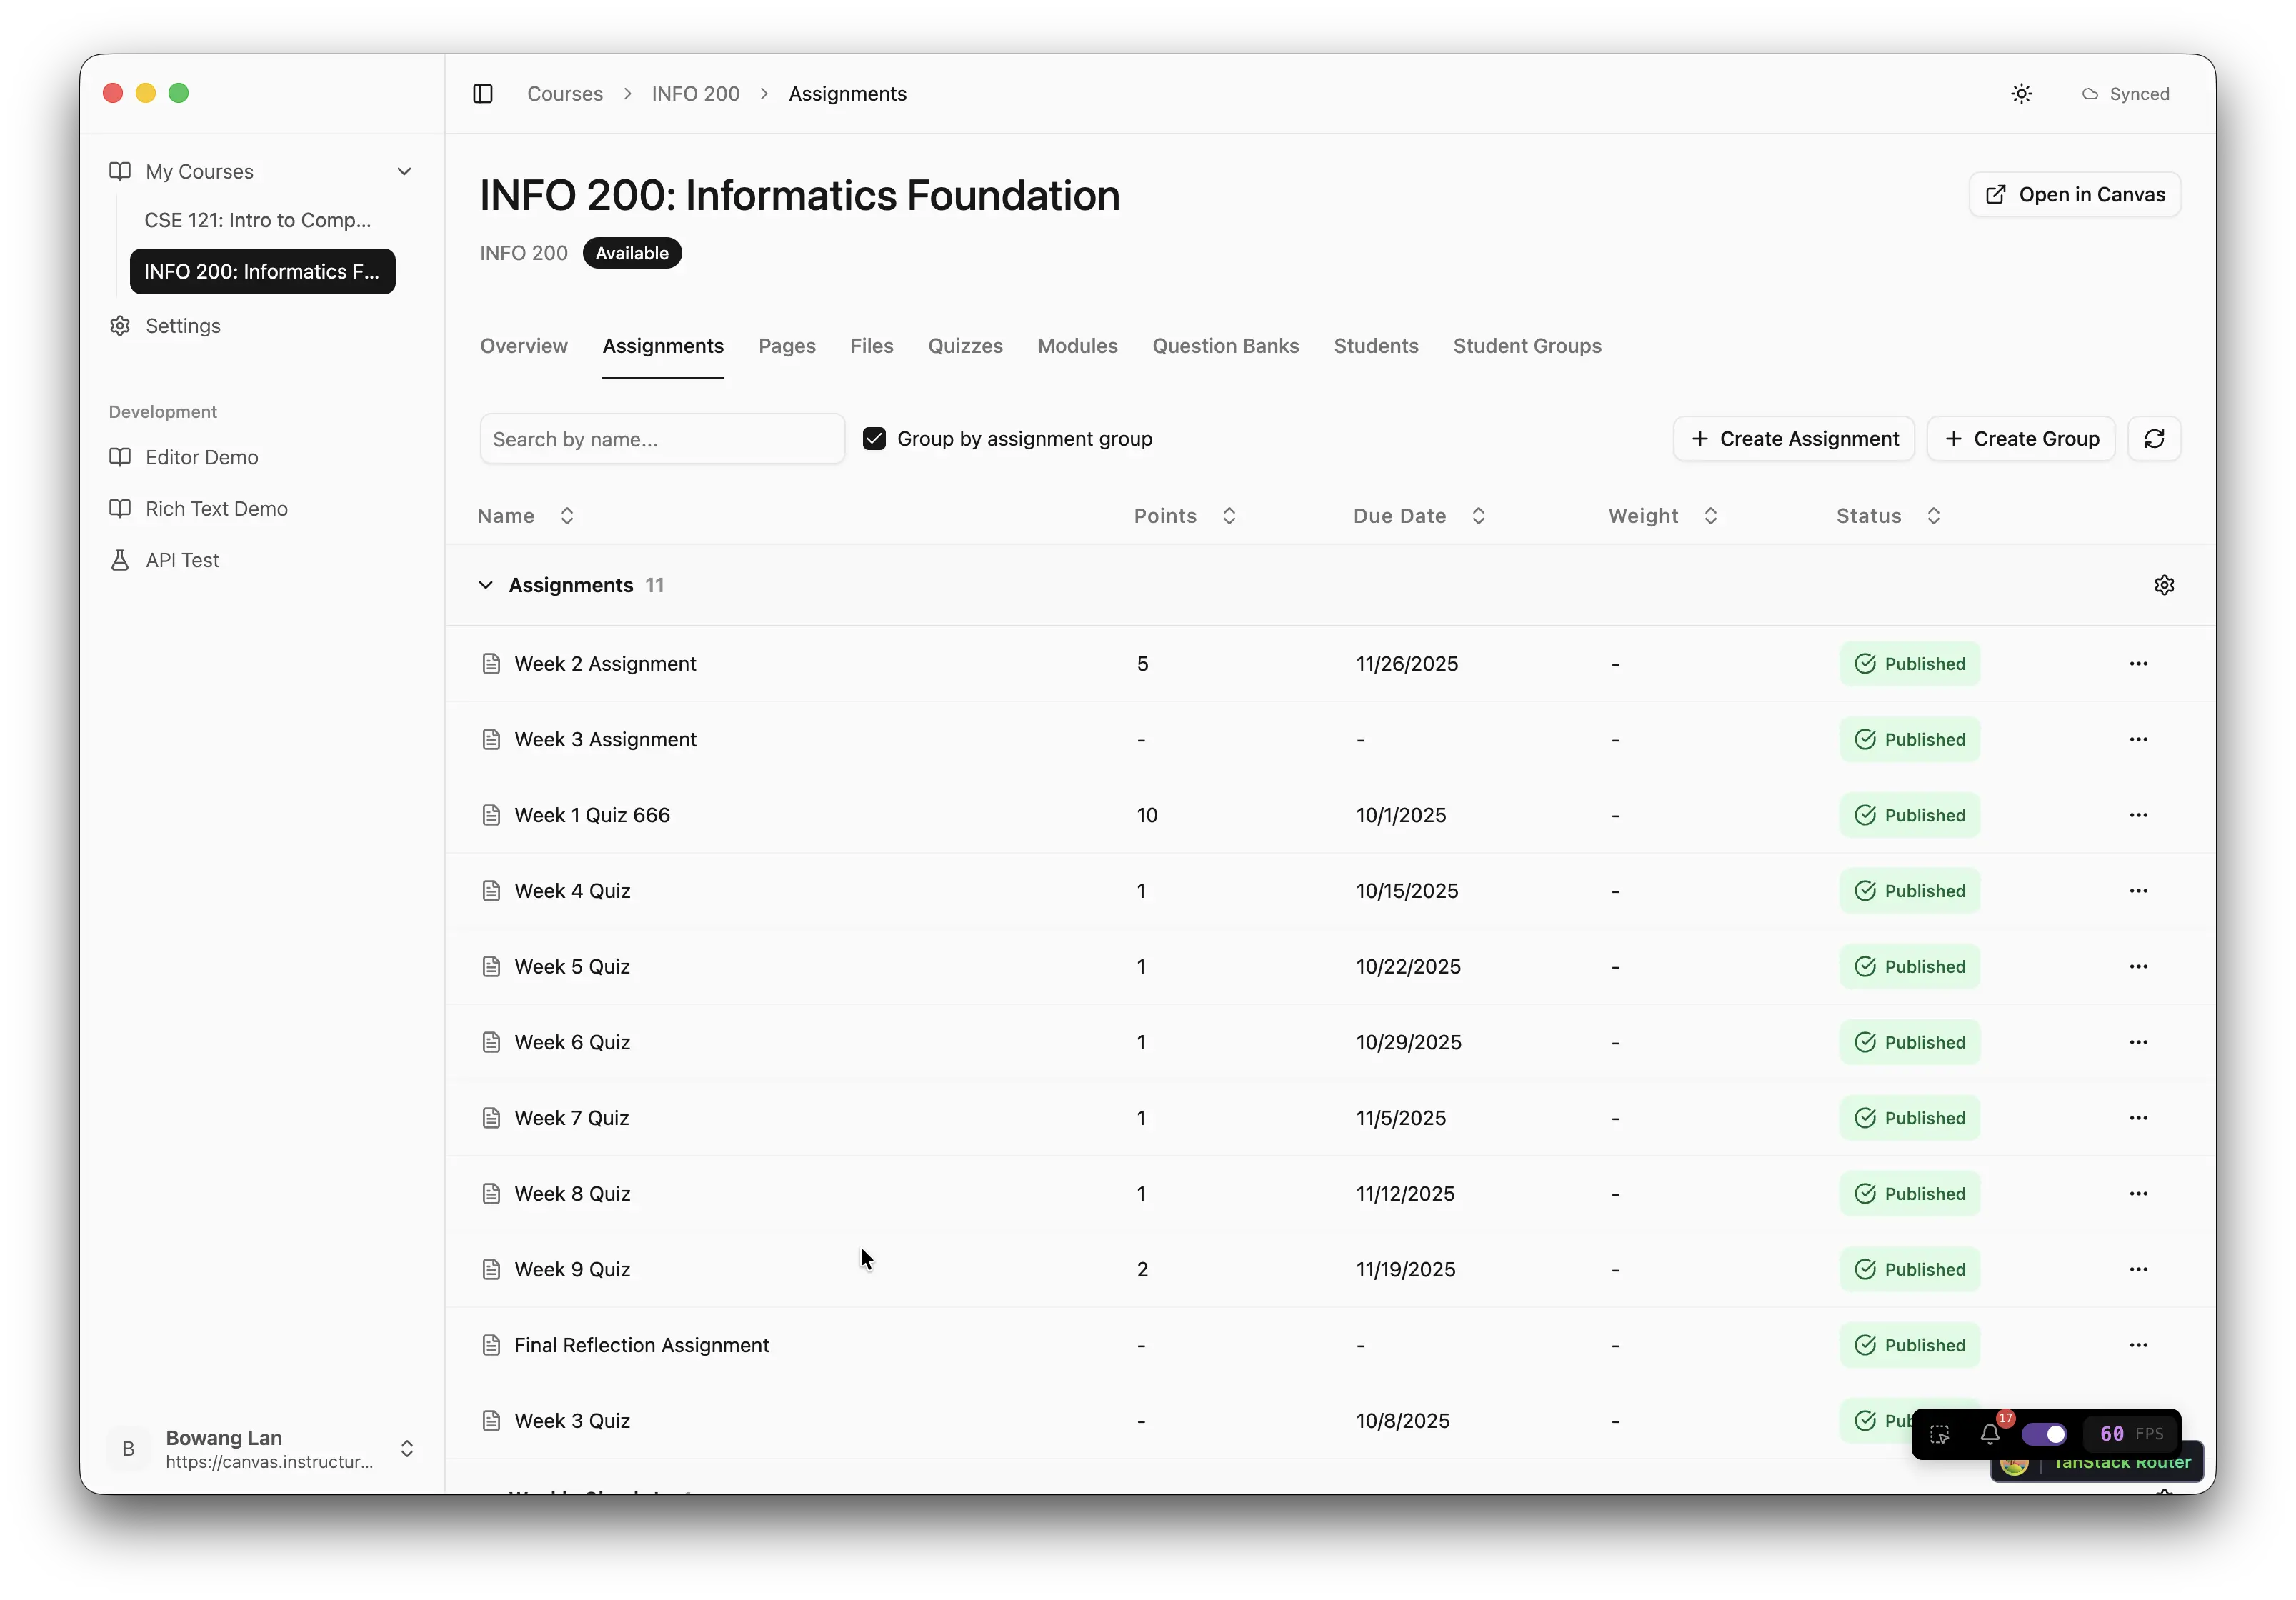This screenshot has height=1600, width=2296.
Task: Toggle the sidebar panel icon
Action: 483,93
